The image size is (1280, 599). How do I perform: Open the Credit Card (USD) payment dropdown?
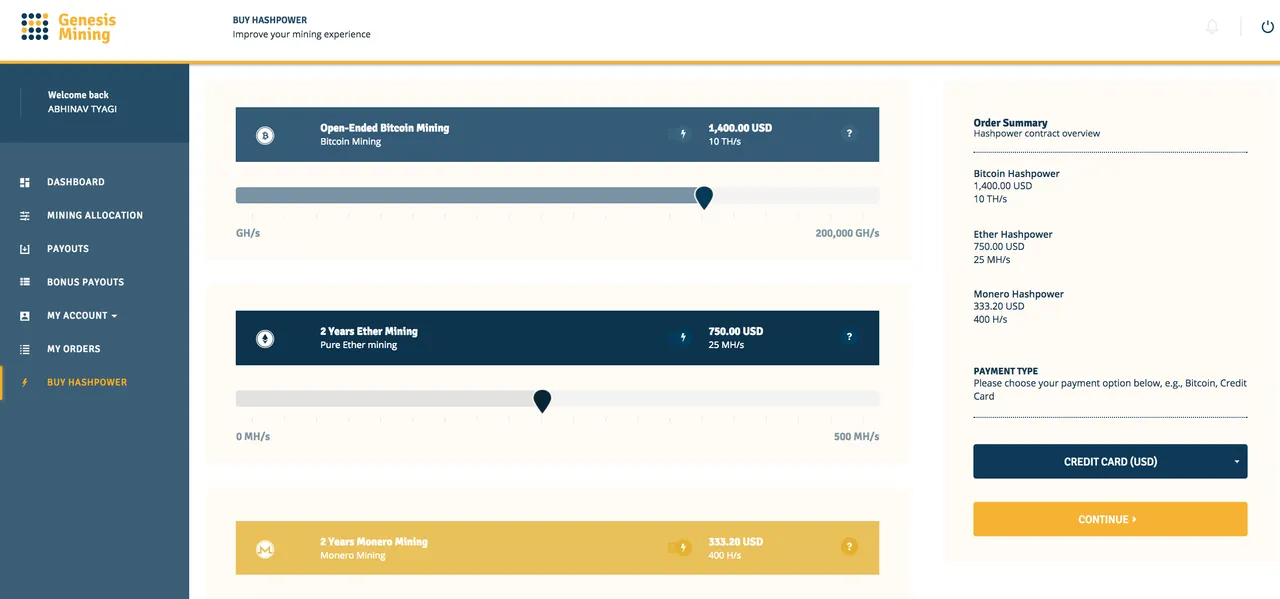coord(1110,462)
